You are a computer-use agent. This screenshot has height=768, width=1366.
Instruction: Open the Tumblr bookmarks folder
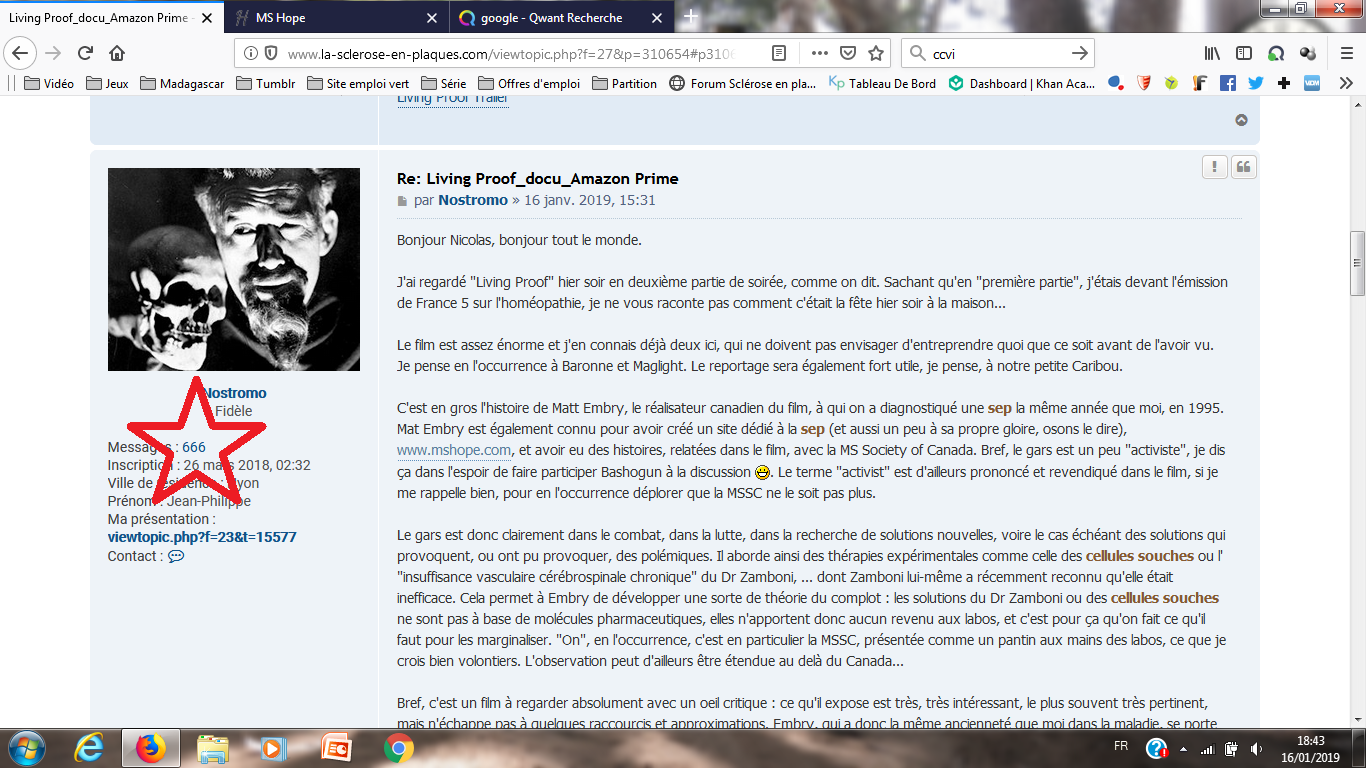[x=266, y=83]
